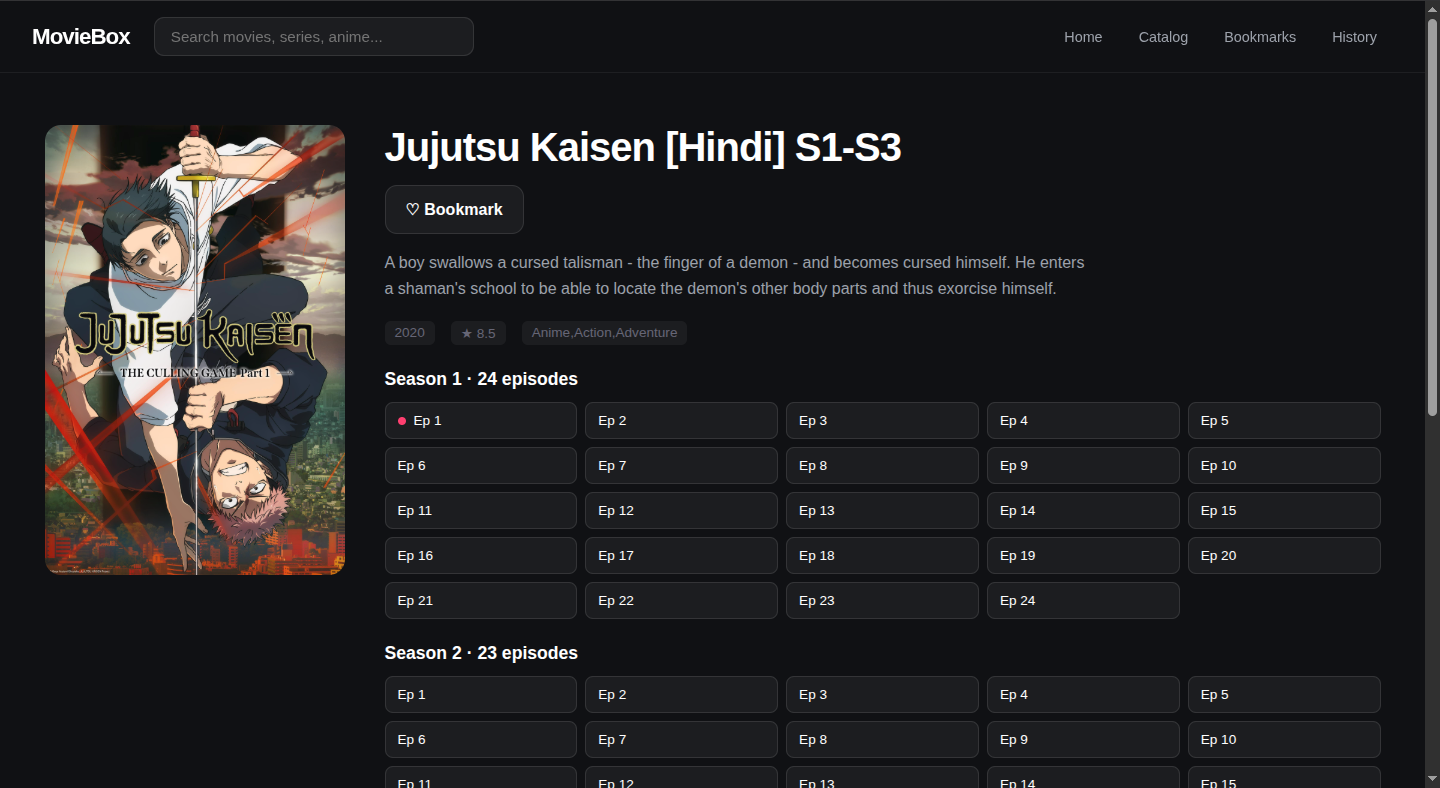
Task: Select Season 1 Ep 20
Action: tap(1284, 556)
